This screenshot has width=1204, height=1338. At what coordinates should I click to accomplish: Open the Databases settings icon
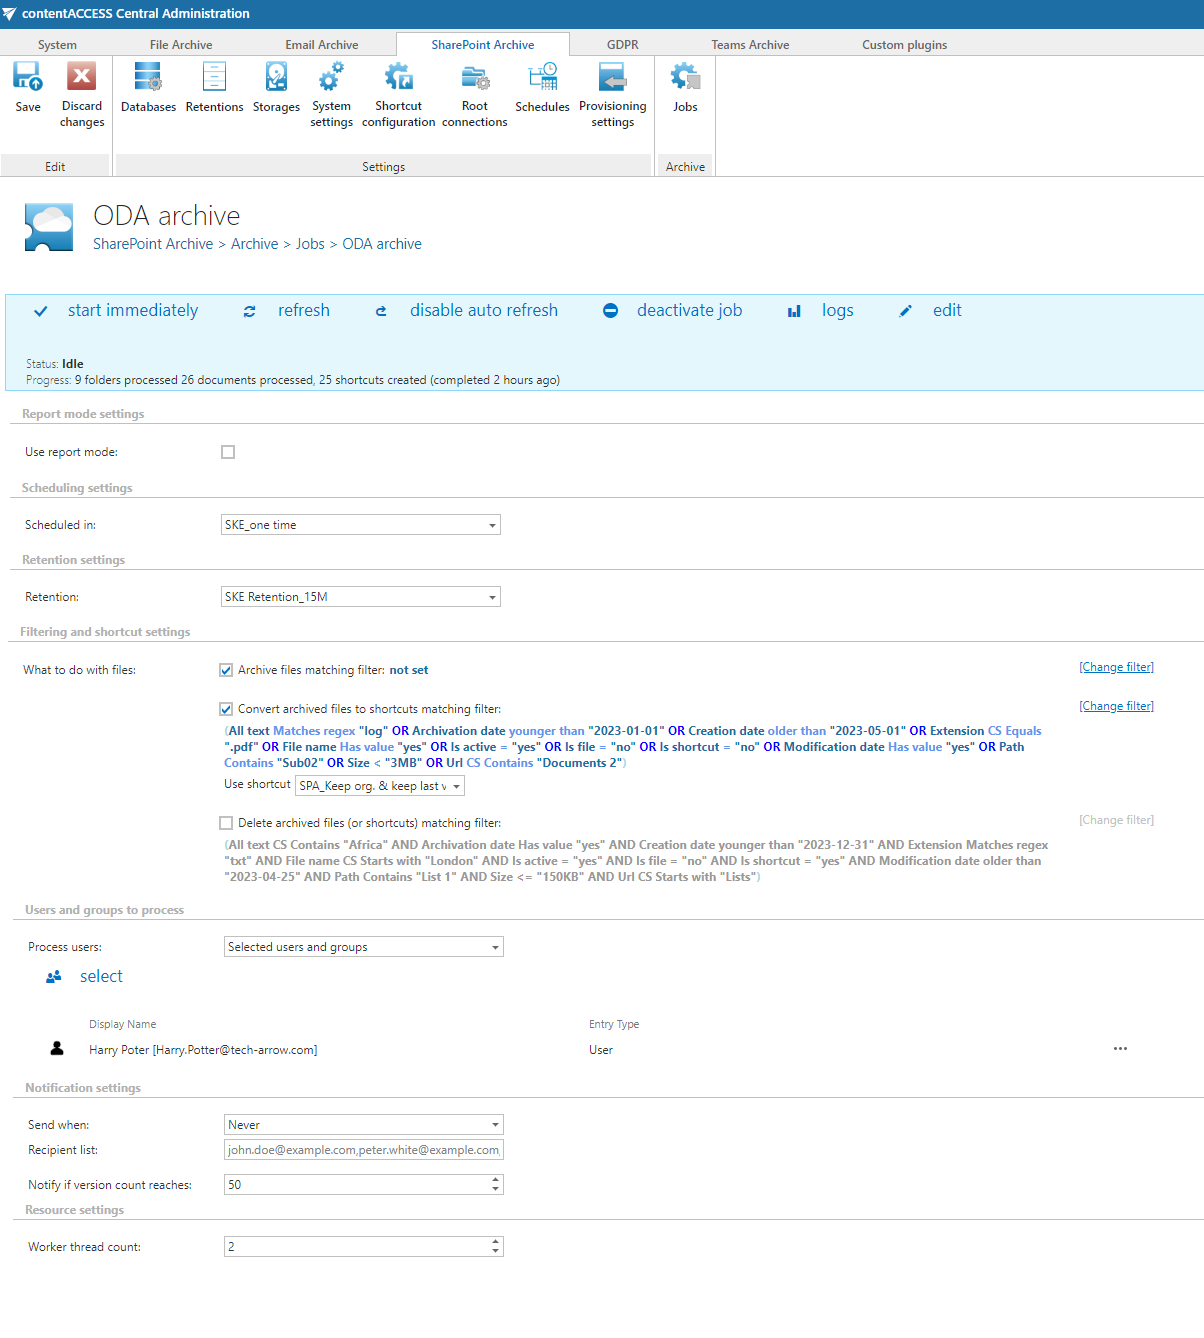[x=148, y=78]
